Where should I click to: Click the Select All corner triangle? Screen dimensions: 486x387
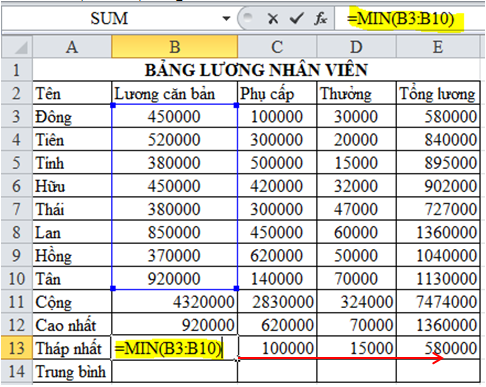click(17, 47)
